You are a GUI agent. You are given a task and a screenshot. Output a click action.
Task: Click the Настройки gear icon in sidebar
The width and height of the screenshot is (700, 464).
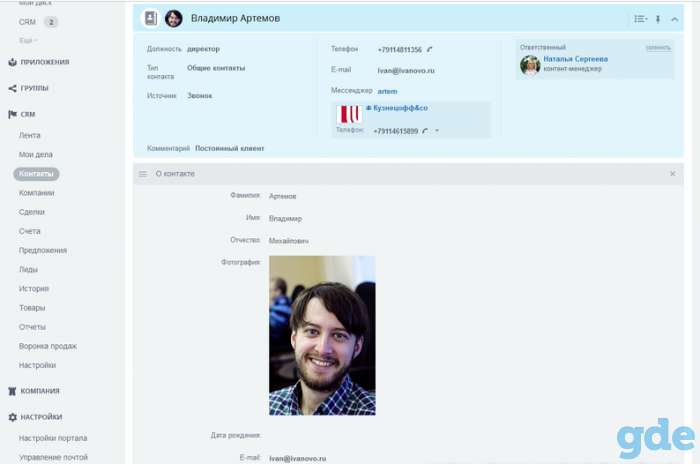(12, 417)
